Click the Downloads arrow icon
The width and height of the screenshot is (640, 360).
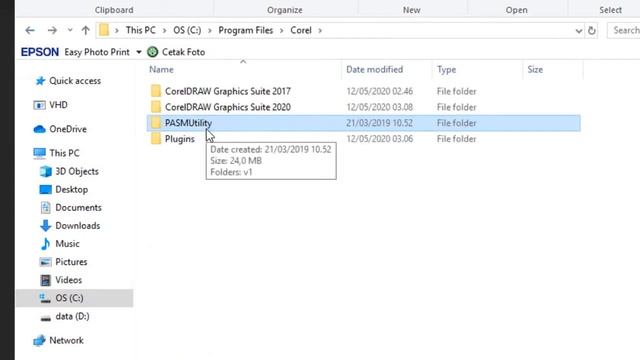[45, 226]
